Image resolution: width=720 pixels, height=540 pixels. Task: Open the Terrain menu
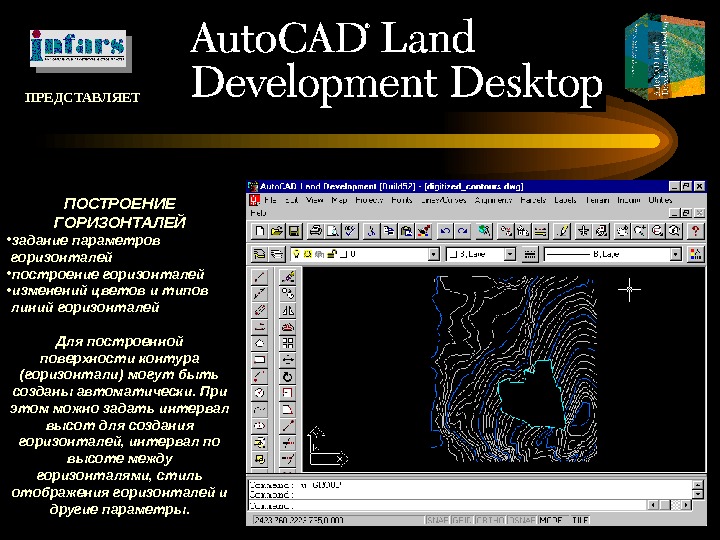[597, 200]
